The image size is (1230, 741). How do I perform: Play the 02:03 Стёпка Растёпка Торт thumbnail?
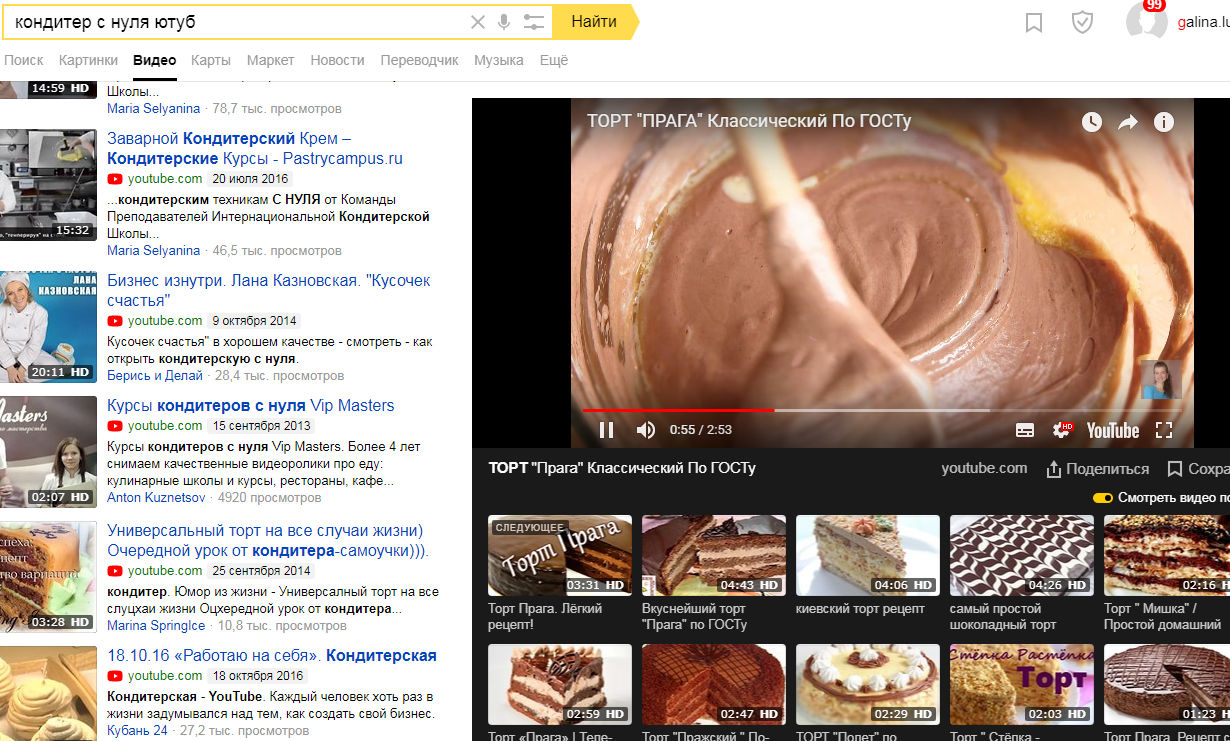pyautogui.click(x=1022, y=684)
